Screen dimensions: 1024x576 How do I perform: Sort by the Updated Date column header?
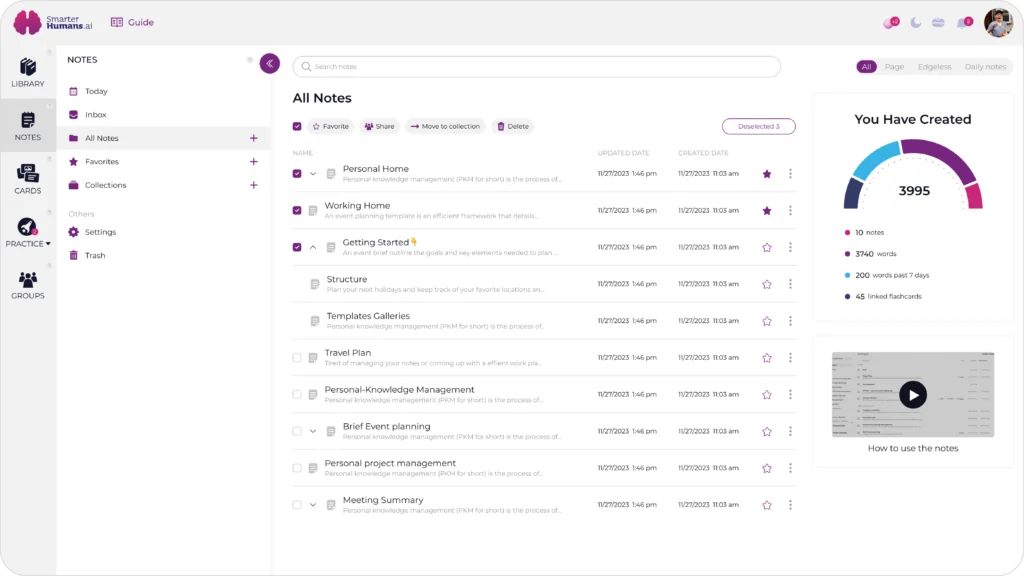point(623,153)
